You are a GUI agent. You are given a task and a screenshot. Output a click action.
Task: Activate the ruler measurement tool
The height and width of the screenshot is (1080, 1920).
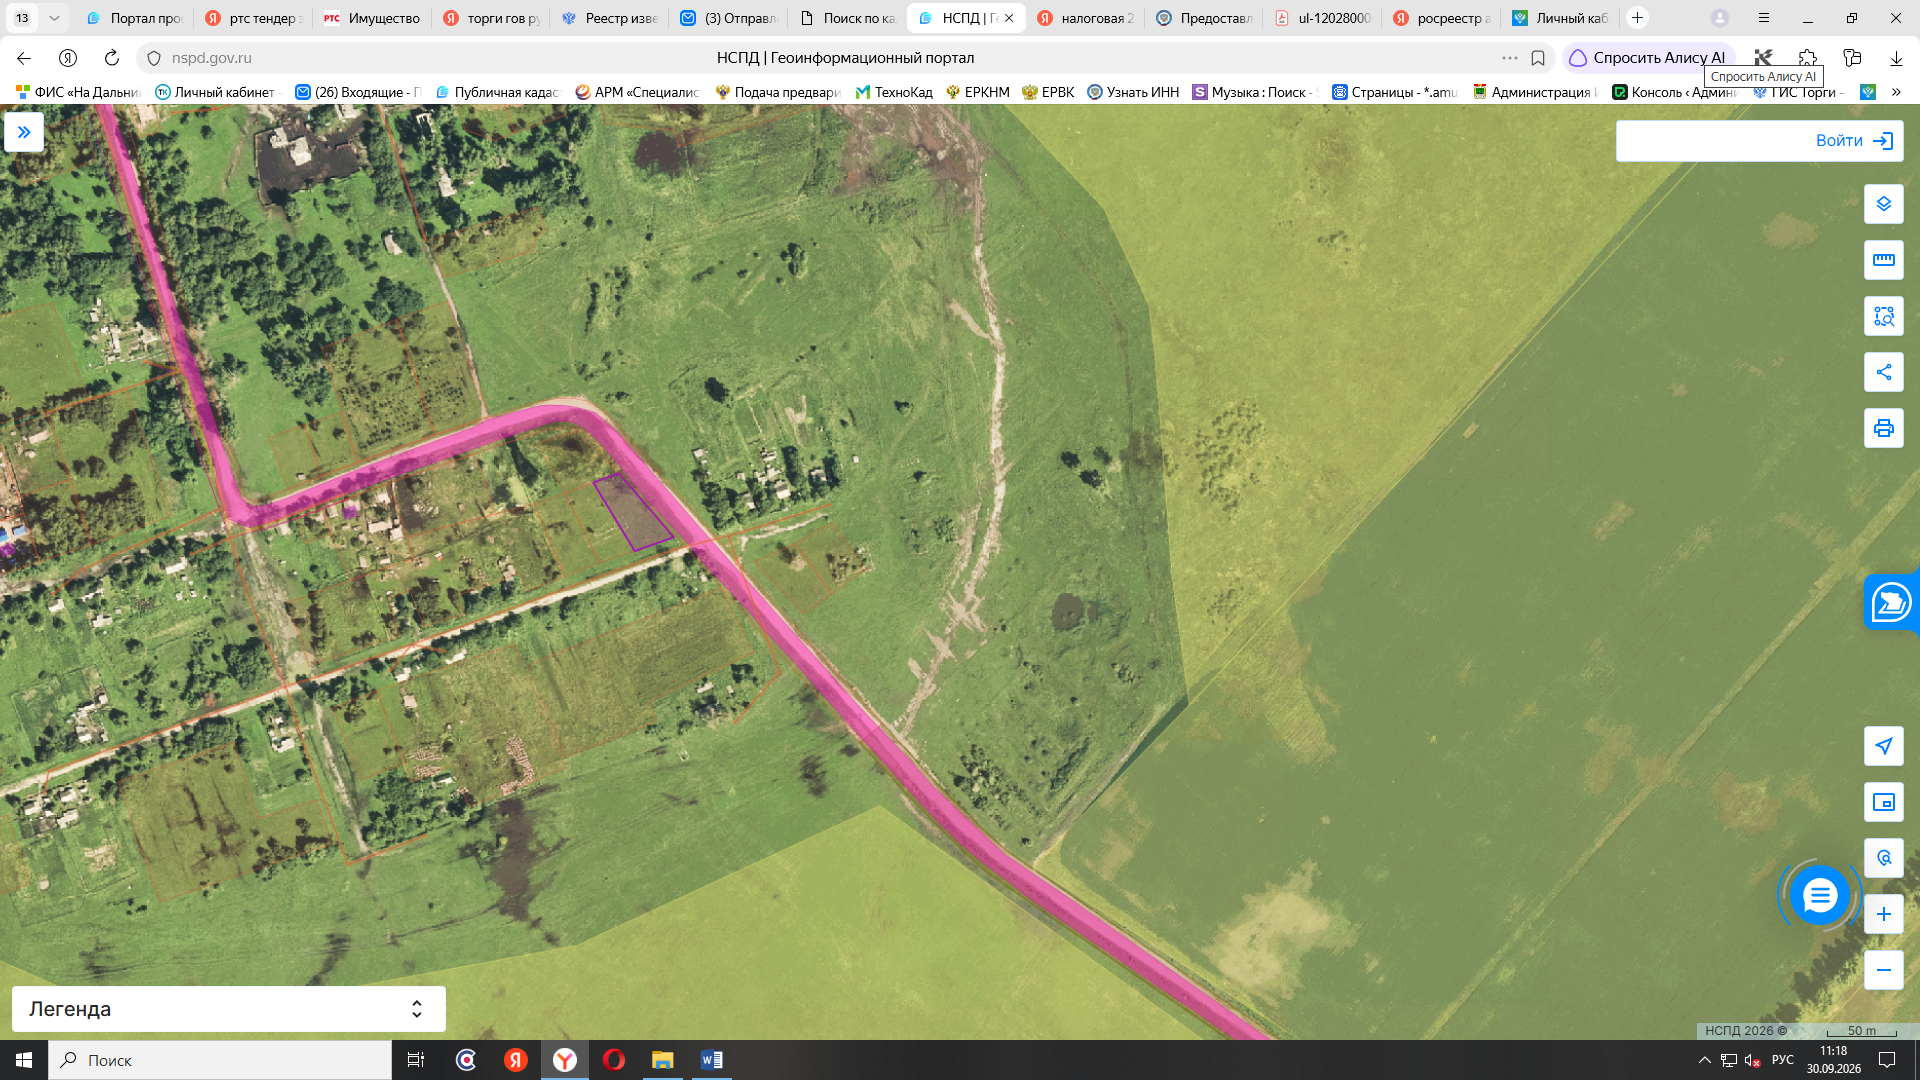point(1884,260)
